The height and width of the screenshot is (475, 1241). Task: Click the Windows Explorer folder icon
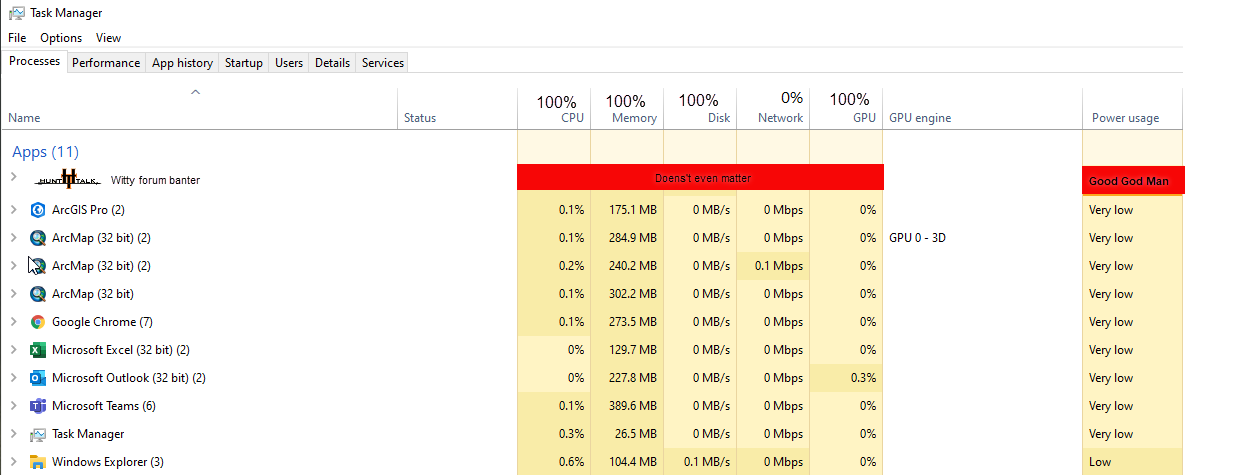click(x=38, y=462)
